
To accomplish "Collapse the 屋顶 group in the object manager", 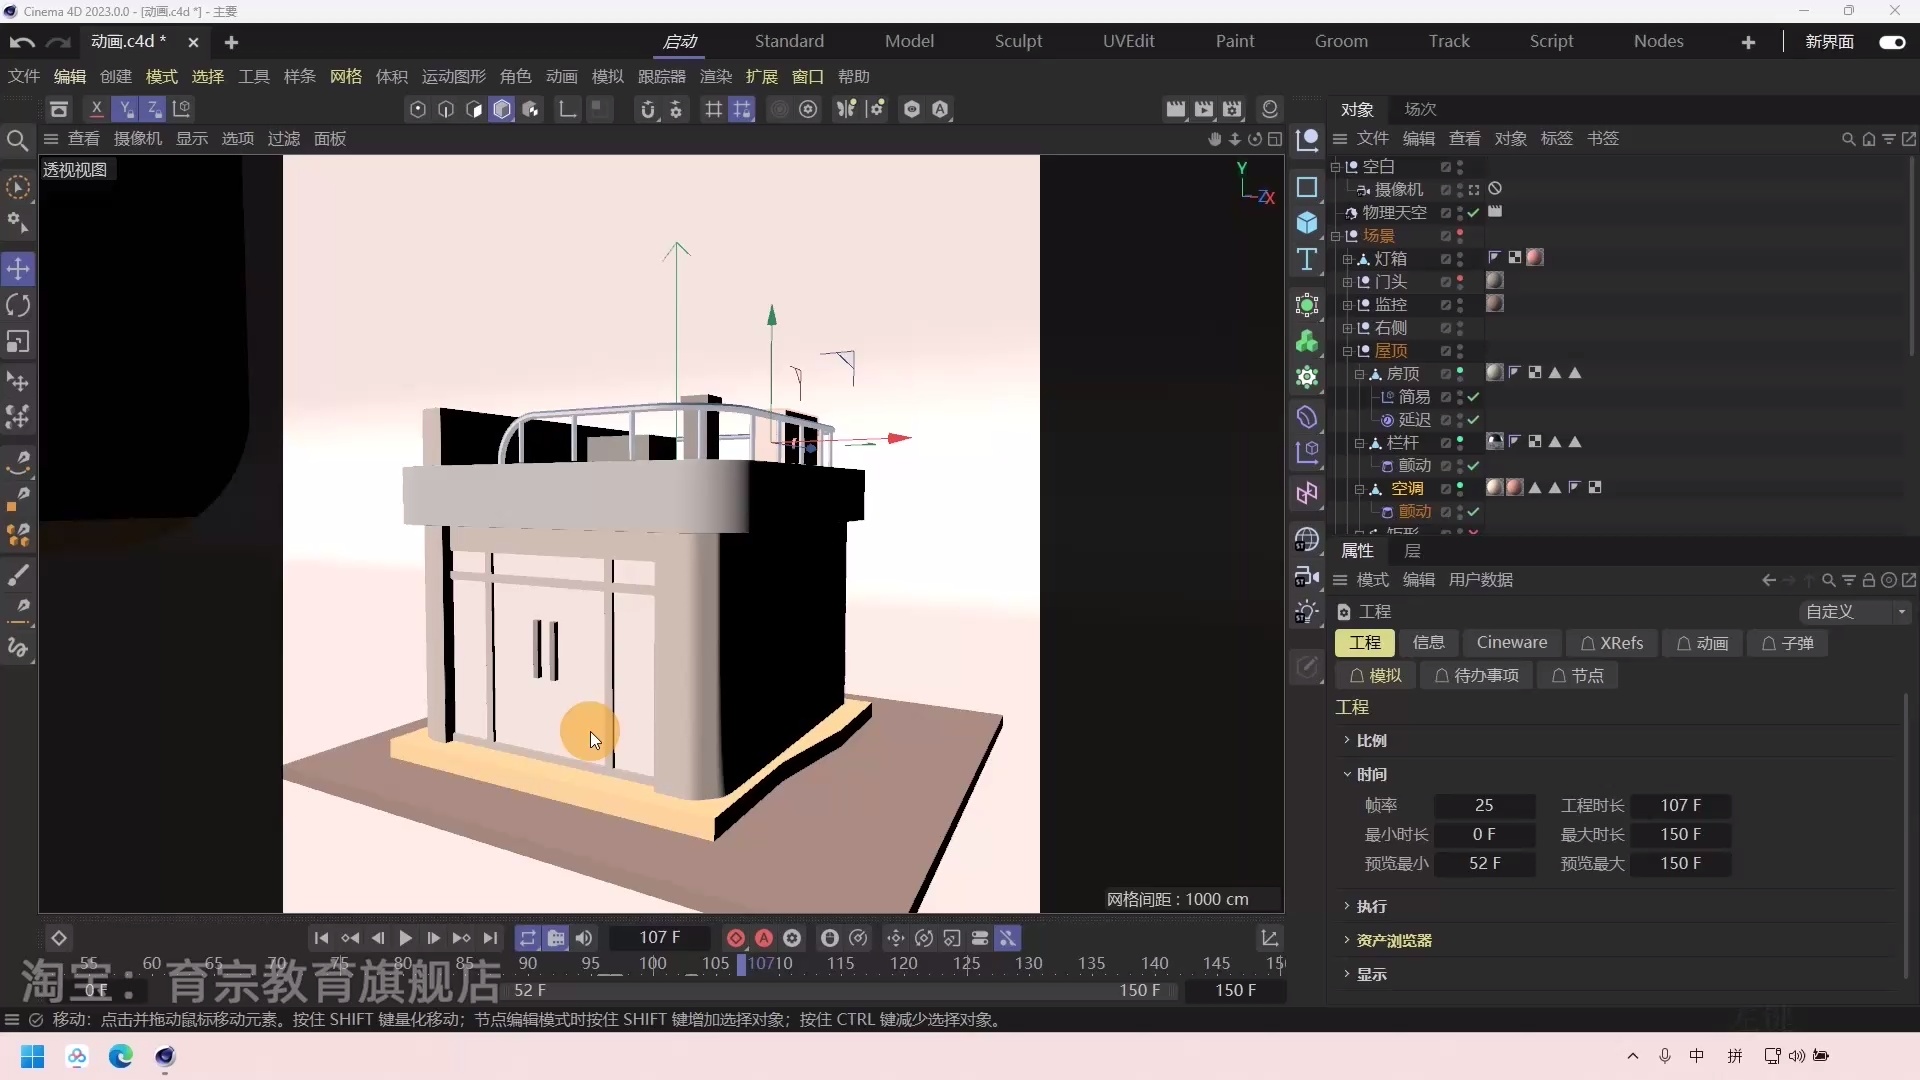I will (x=1347, y=349).
